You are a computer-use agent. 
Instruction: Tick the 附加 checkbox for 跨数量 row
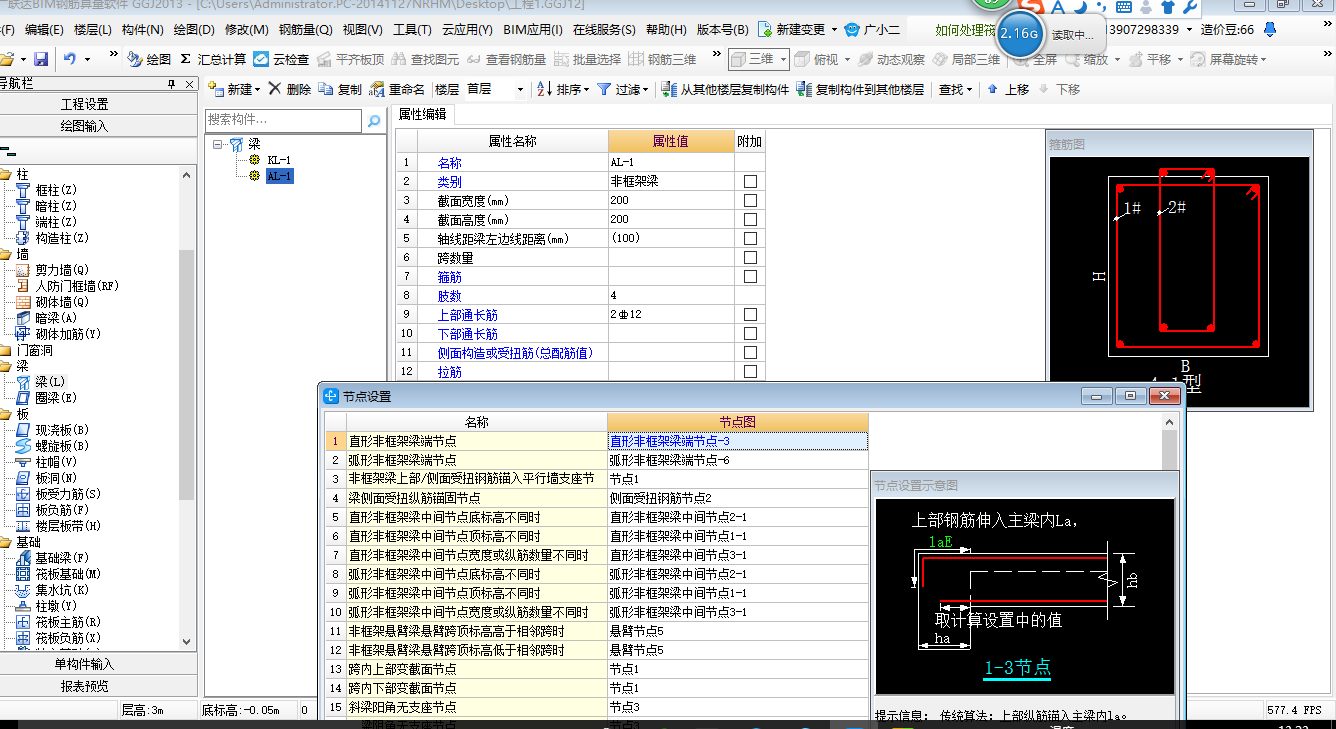tap(750, 258)
